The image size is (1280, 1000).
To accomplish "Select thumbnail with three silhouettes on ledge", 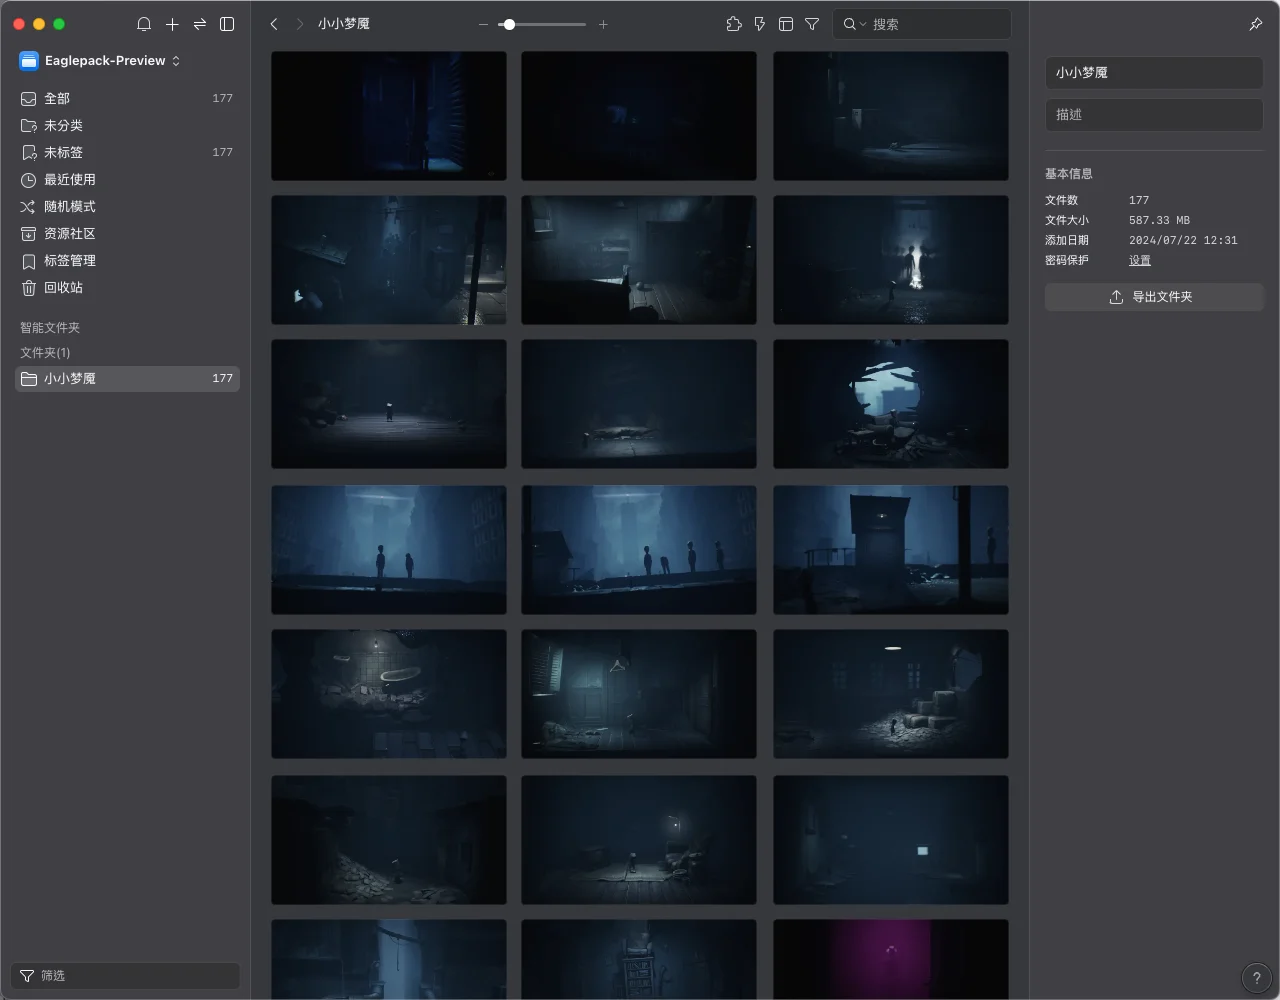I will [x=639, y=550].
